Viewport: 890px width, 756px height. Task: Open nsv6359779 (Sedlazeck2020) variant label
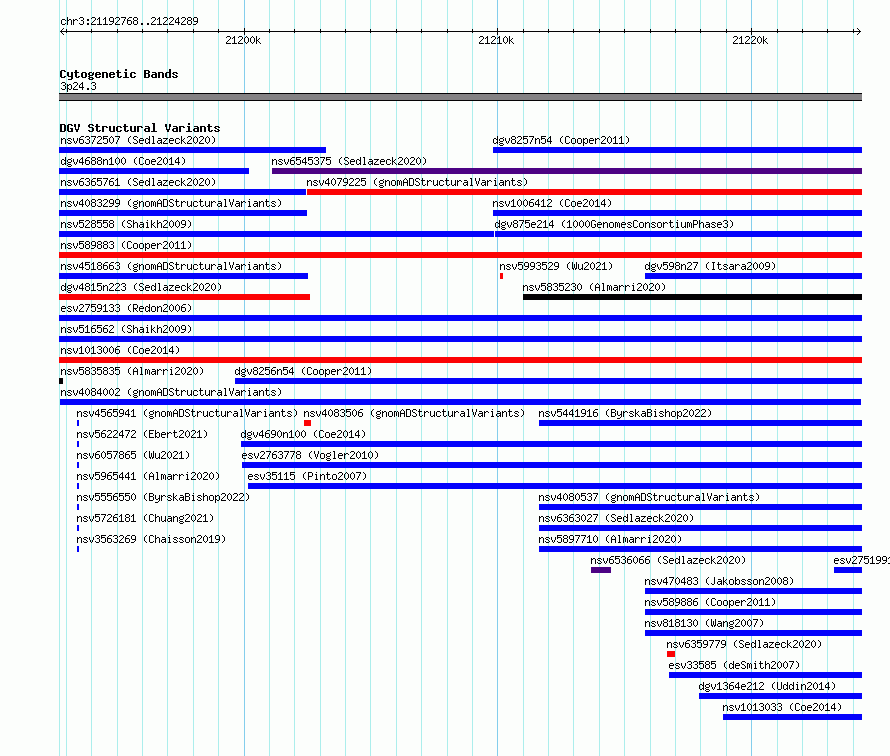point(744,644)
